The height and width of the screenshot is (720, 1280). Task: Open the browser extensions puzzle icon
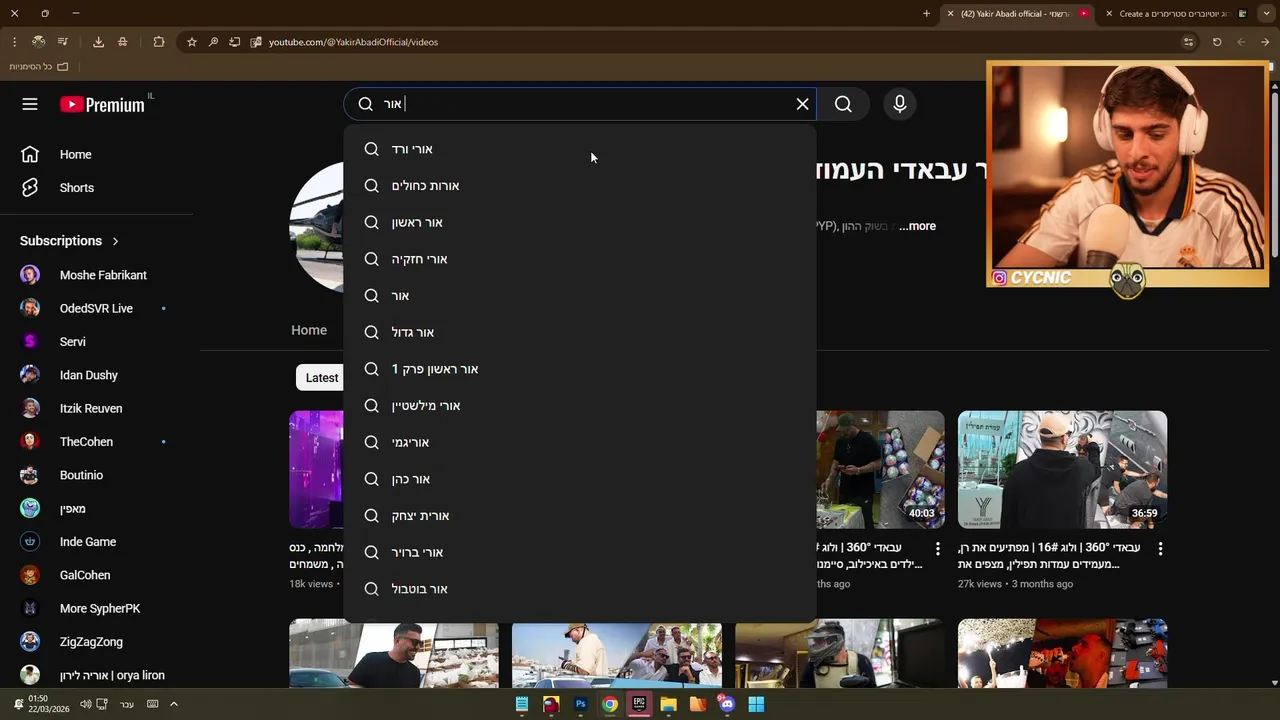pos(159,42)
